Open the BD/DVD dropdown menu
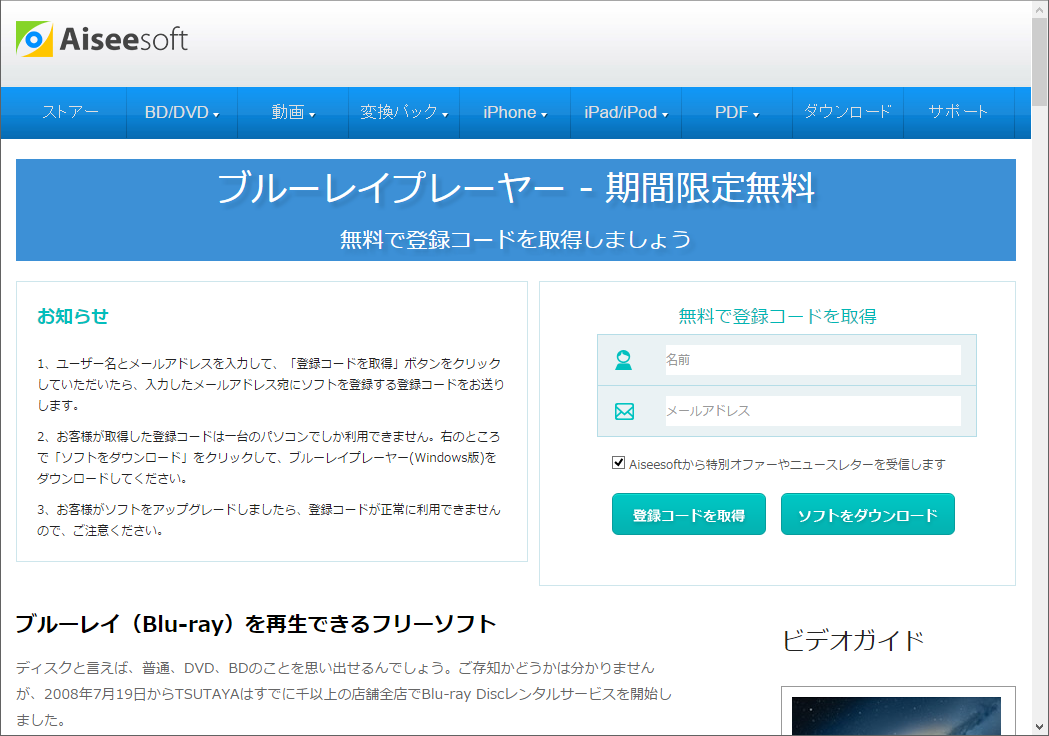This screenshot has height=736, width=1049. point(181,112)
